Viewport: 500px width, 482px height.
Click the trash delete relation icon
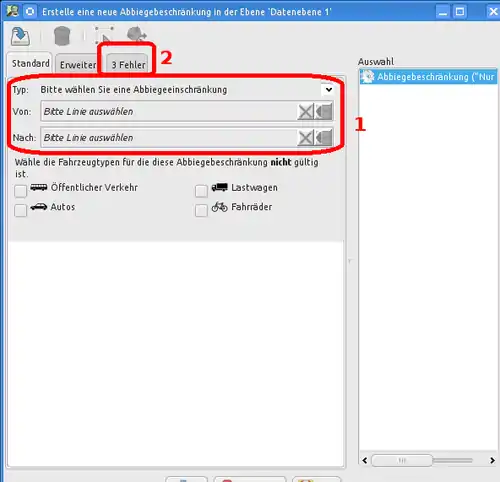coord(62,36)
